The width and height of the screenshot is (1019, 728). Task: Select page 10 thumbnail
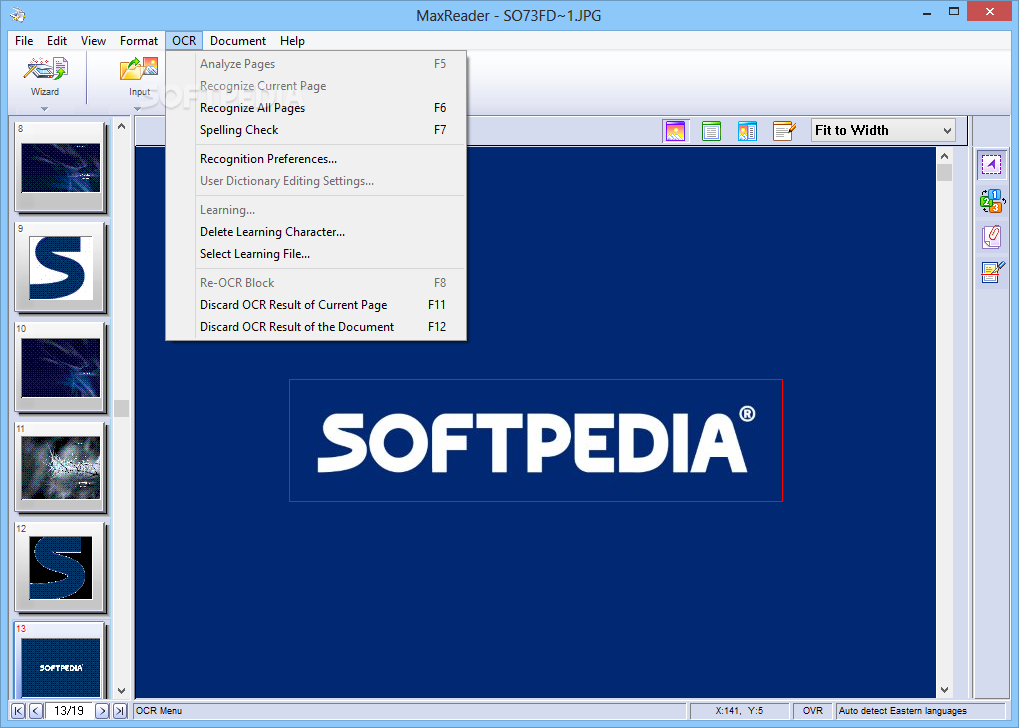pos(60,367)
